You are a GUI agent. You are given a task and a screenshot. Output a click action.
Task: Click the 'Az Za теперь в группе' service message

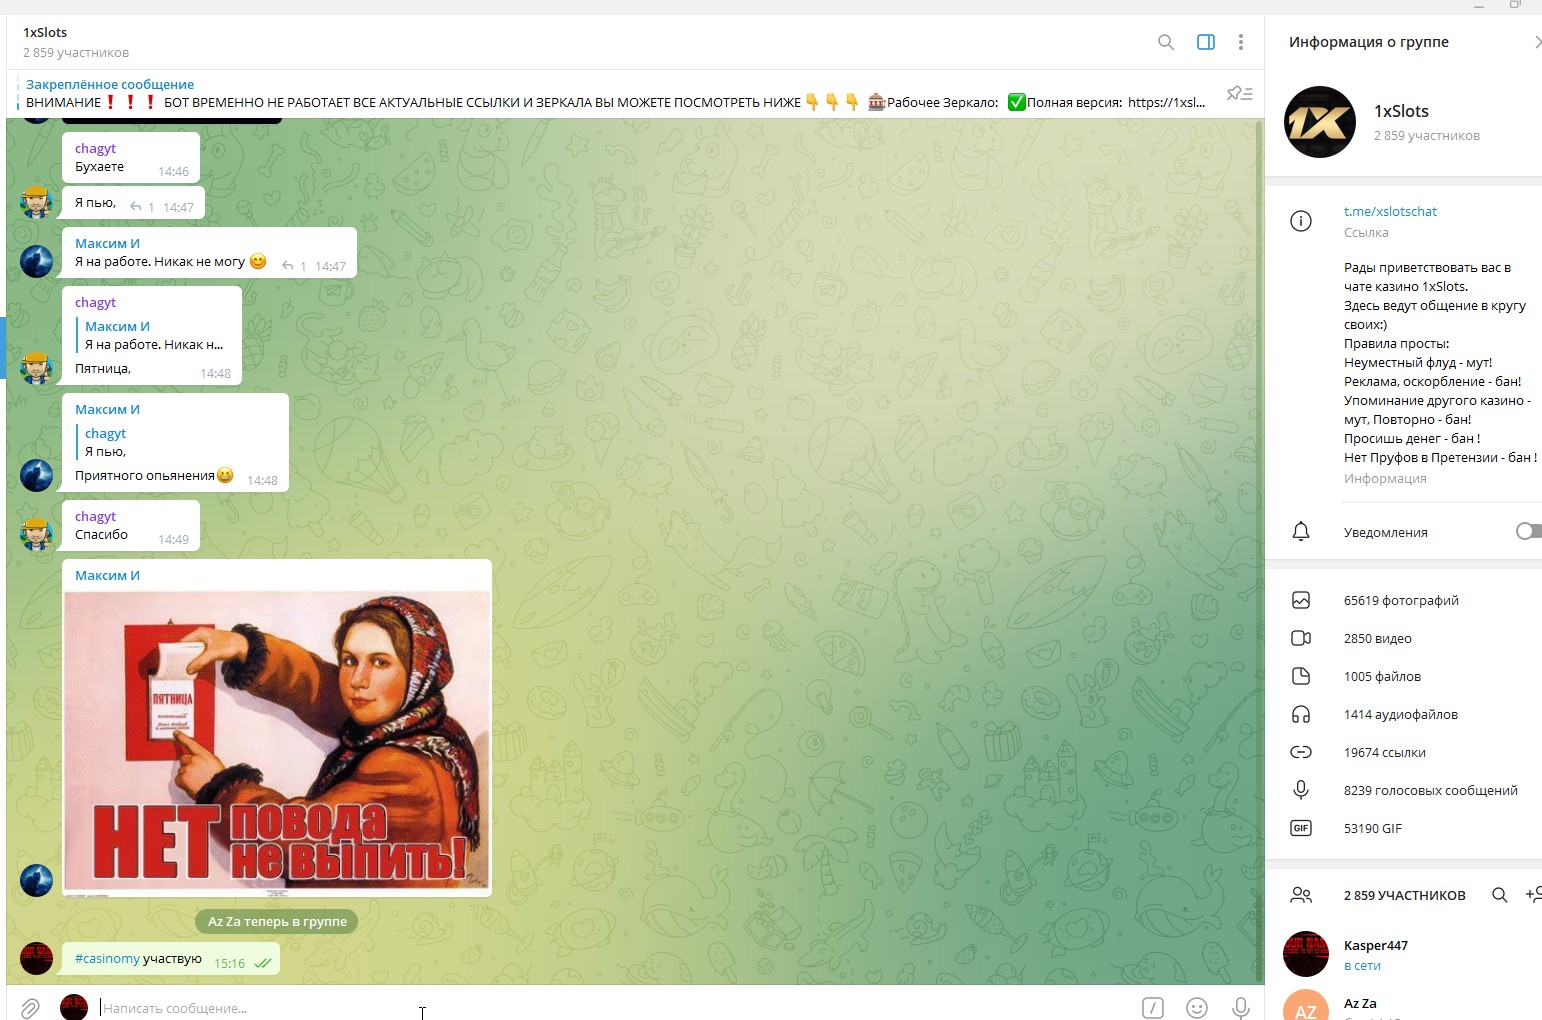coord(277,921)
